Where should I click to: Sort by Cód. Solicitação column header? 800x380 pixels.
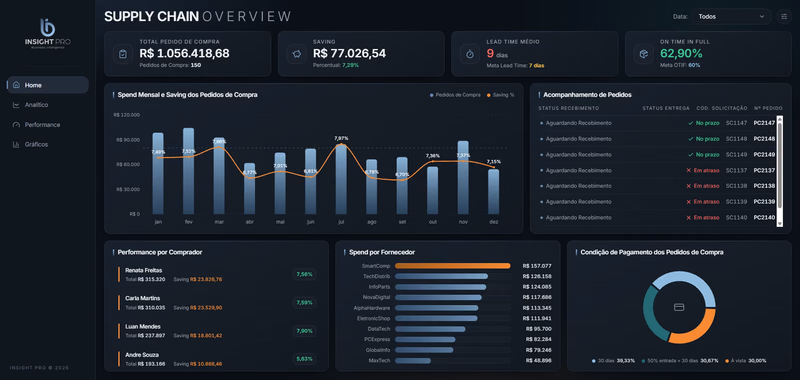(x=721, y=108)
